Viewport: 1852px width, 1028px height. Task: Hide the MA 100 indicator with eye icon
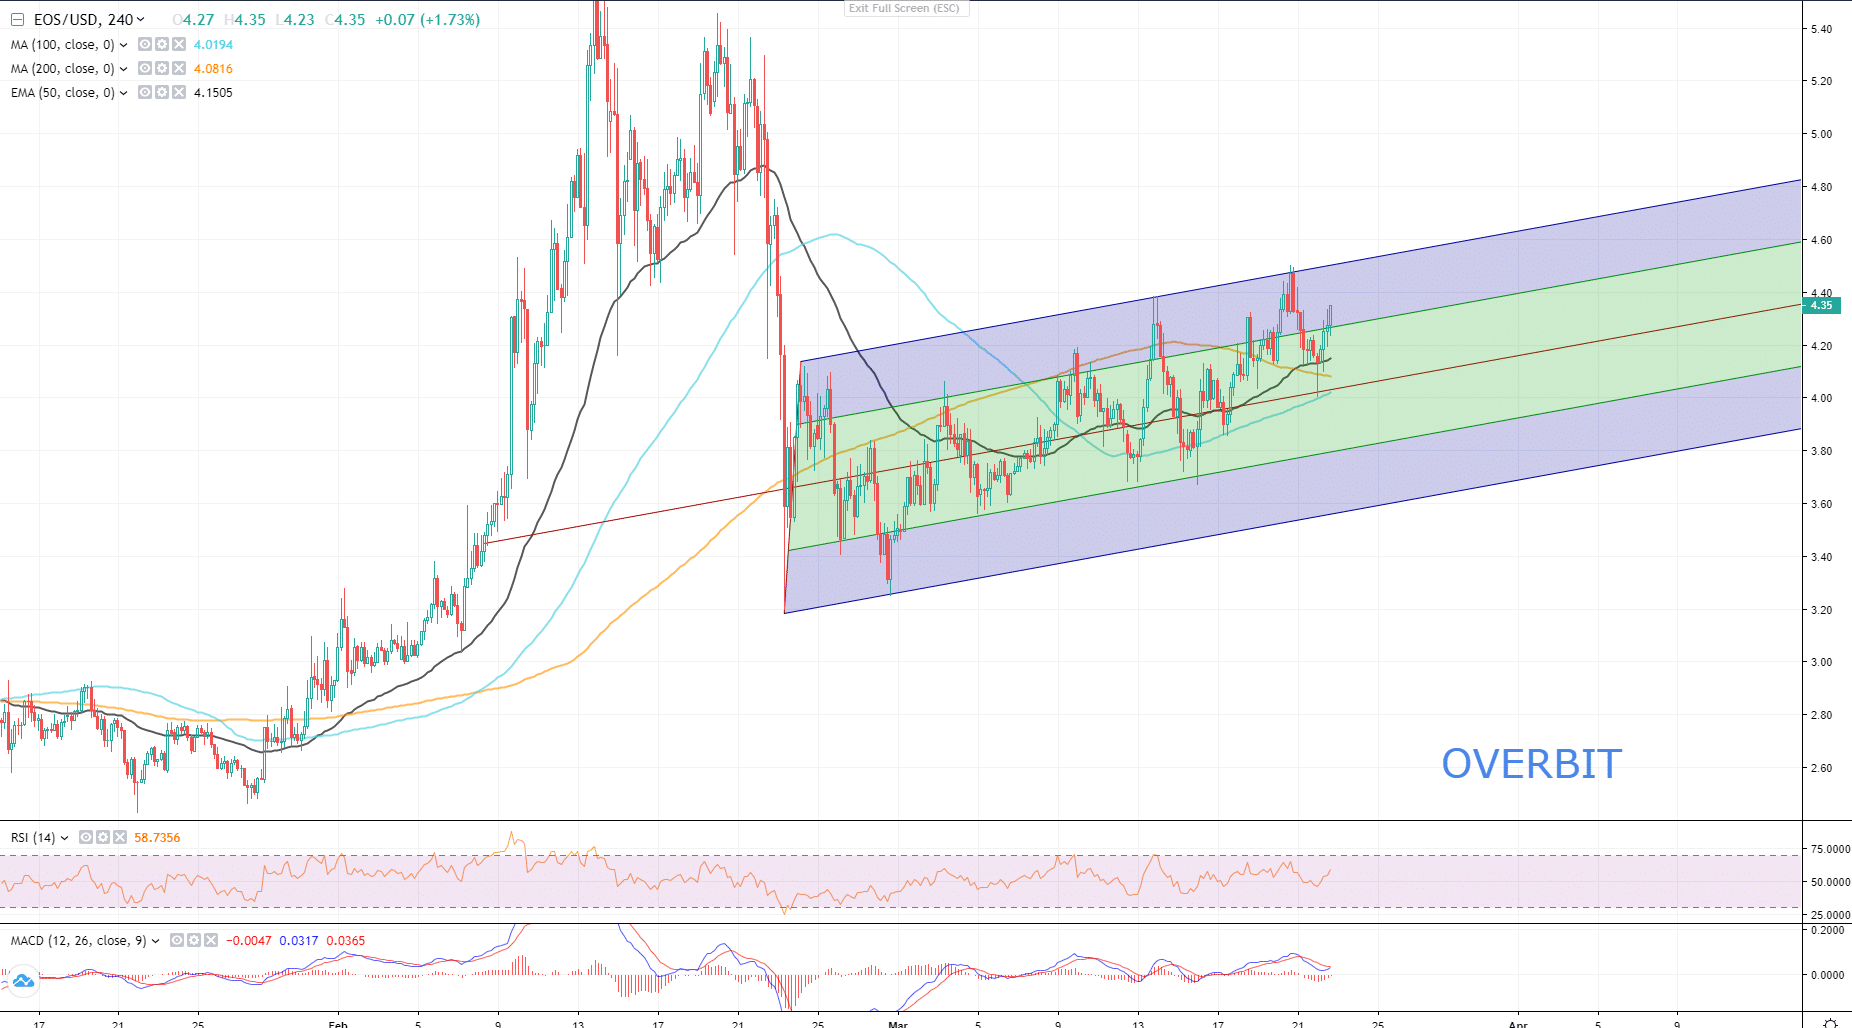click(x=145, y=45)
